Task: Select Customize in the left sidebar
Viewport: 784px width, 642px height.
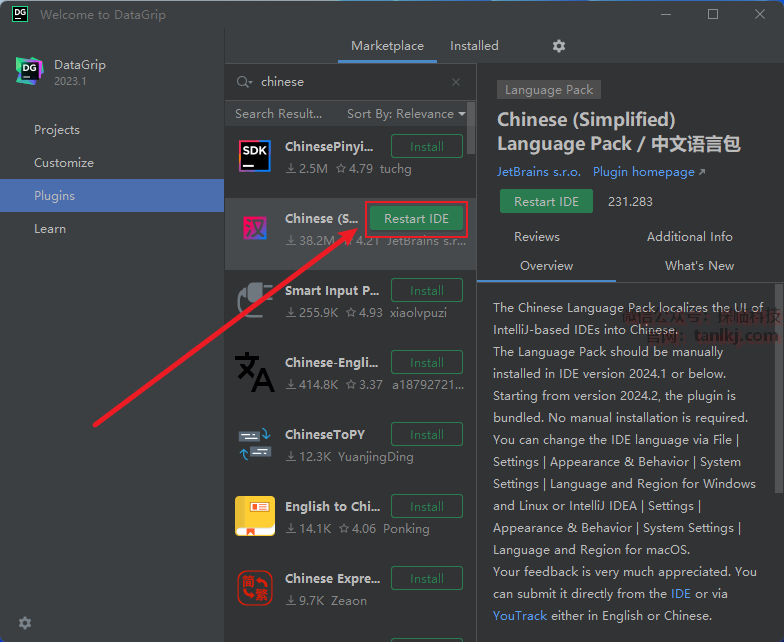Action: (x=64, y=163)
